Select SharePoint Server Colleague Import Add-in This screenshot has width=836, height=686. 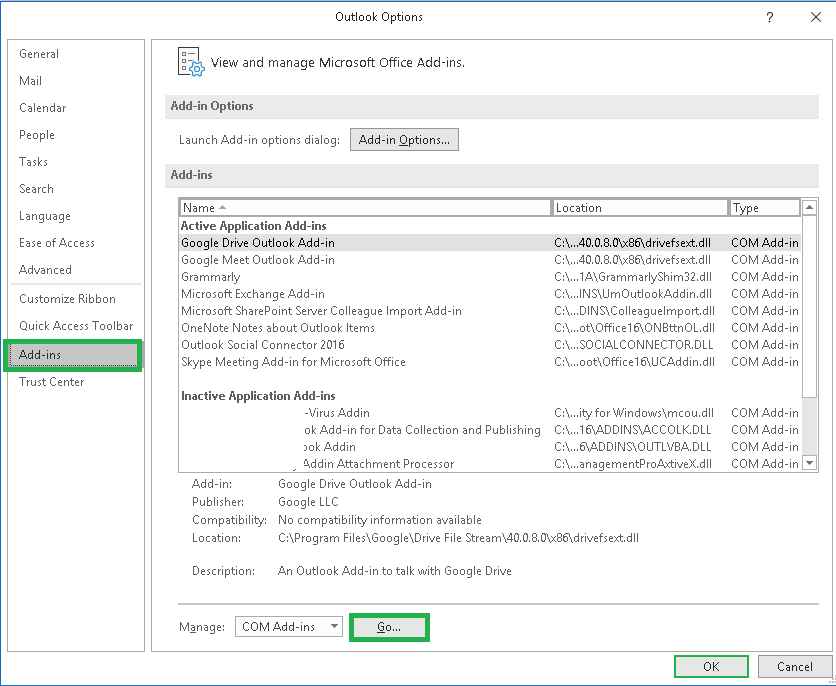click(489, 311)
